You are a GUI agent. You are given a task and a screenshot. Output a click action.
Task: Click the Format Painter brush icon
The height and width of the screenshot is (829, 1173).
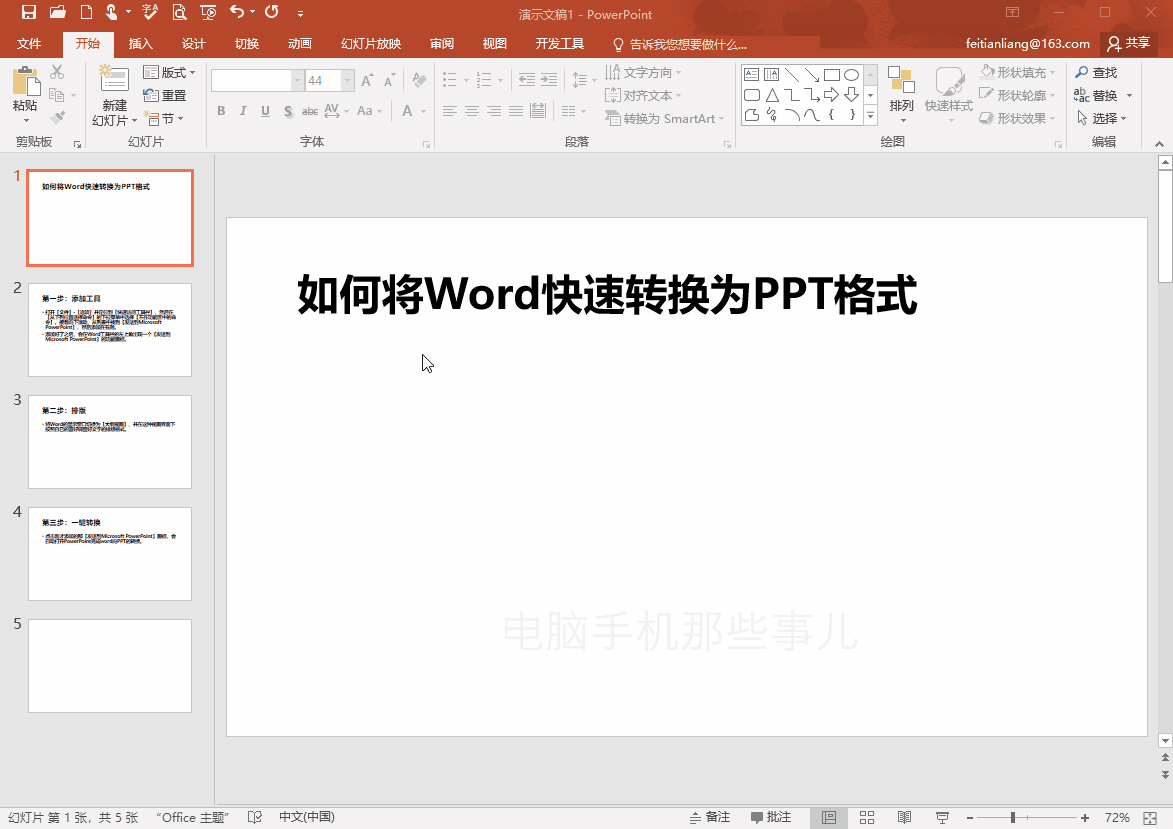tap(57, 118)
